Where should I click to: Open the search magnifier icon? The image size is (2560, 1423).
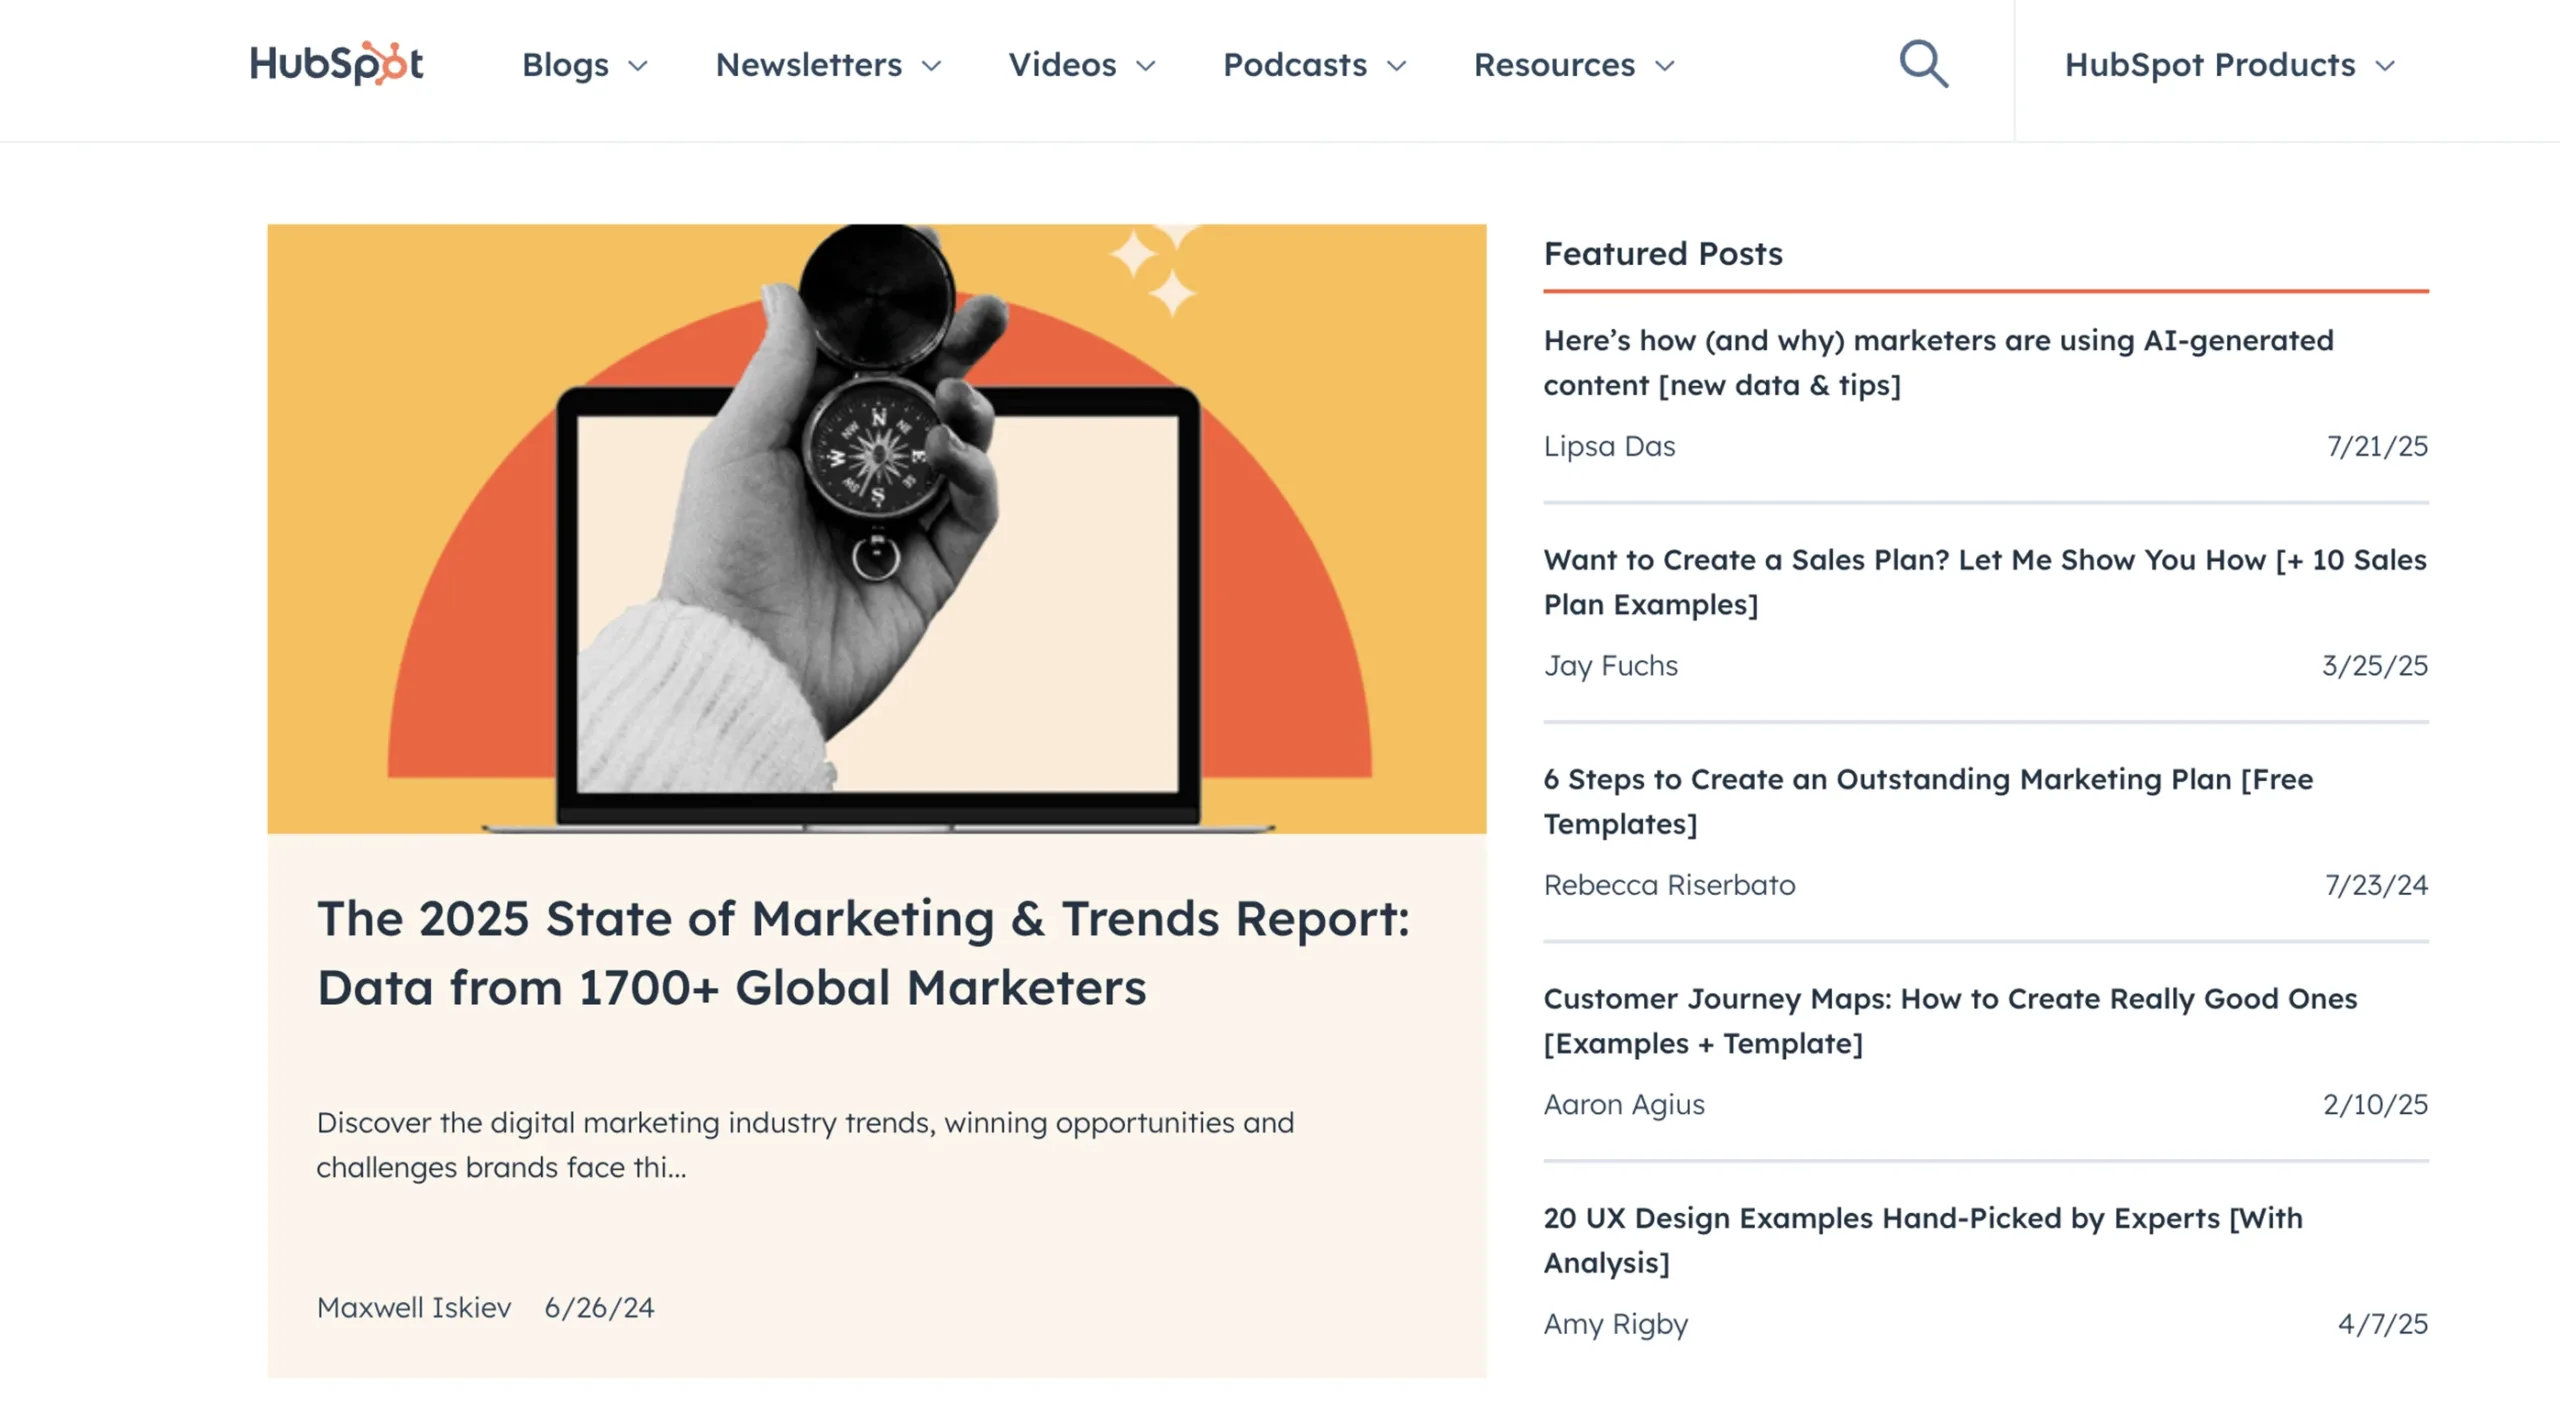1923,64
